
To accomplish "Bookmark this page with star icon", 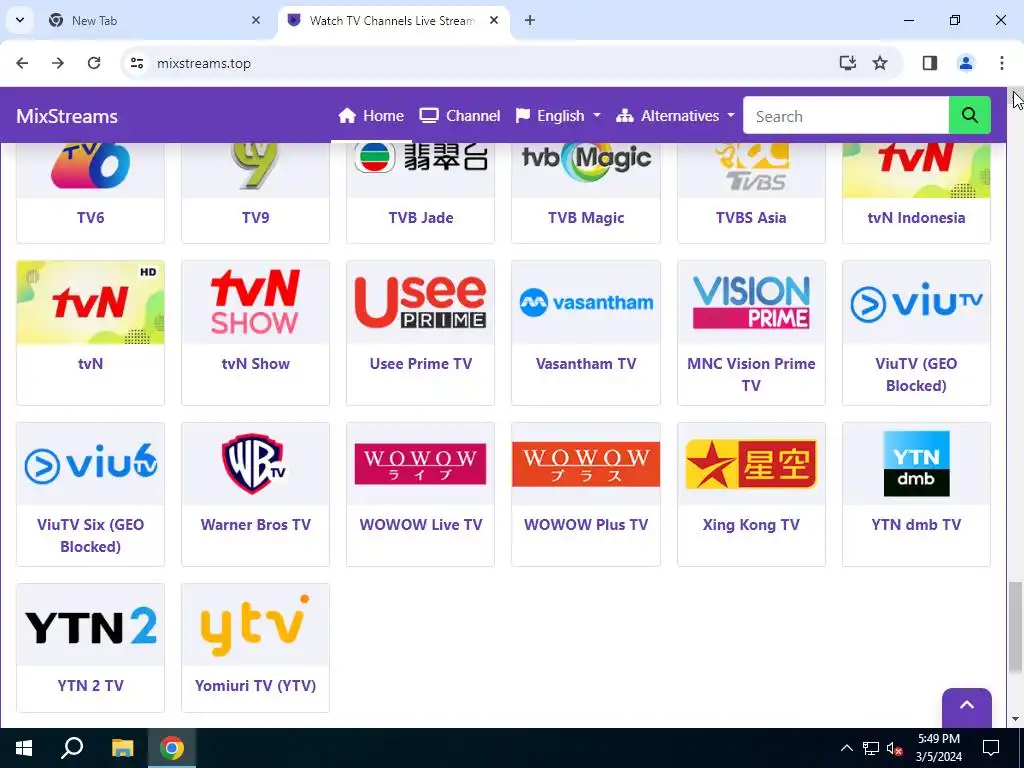I will point(880,63).
